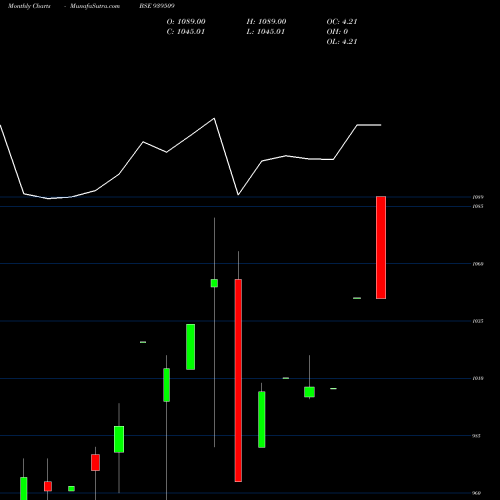Click the 985 price axis label
500x500 pixels.
tap(477, 436)
